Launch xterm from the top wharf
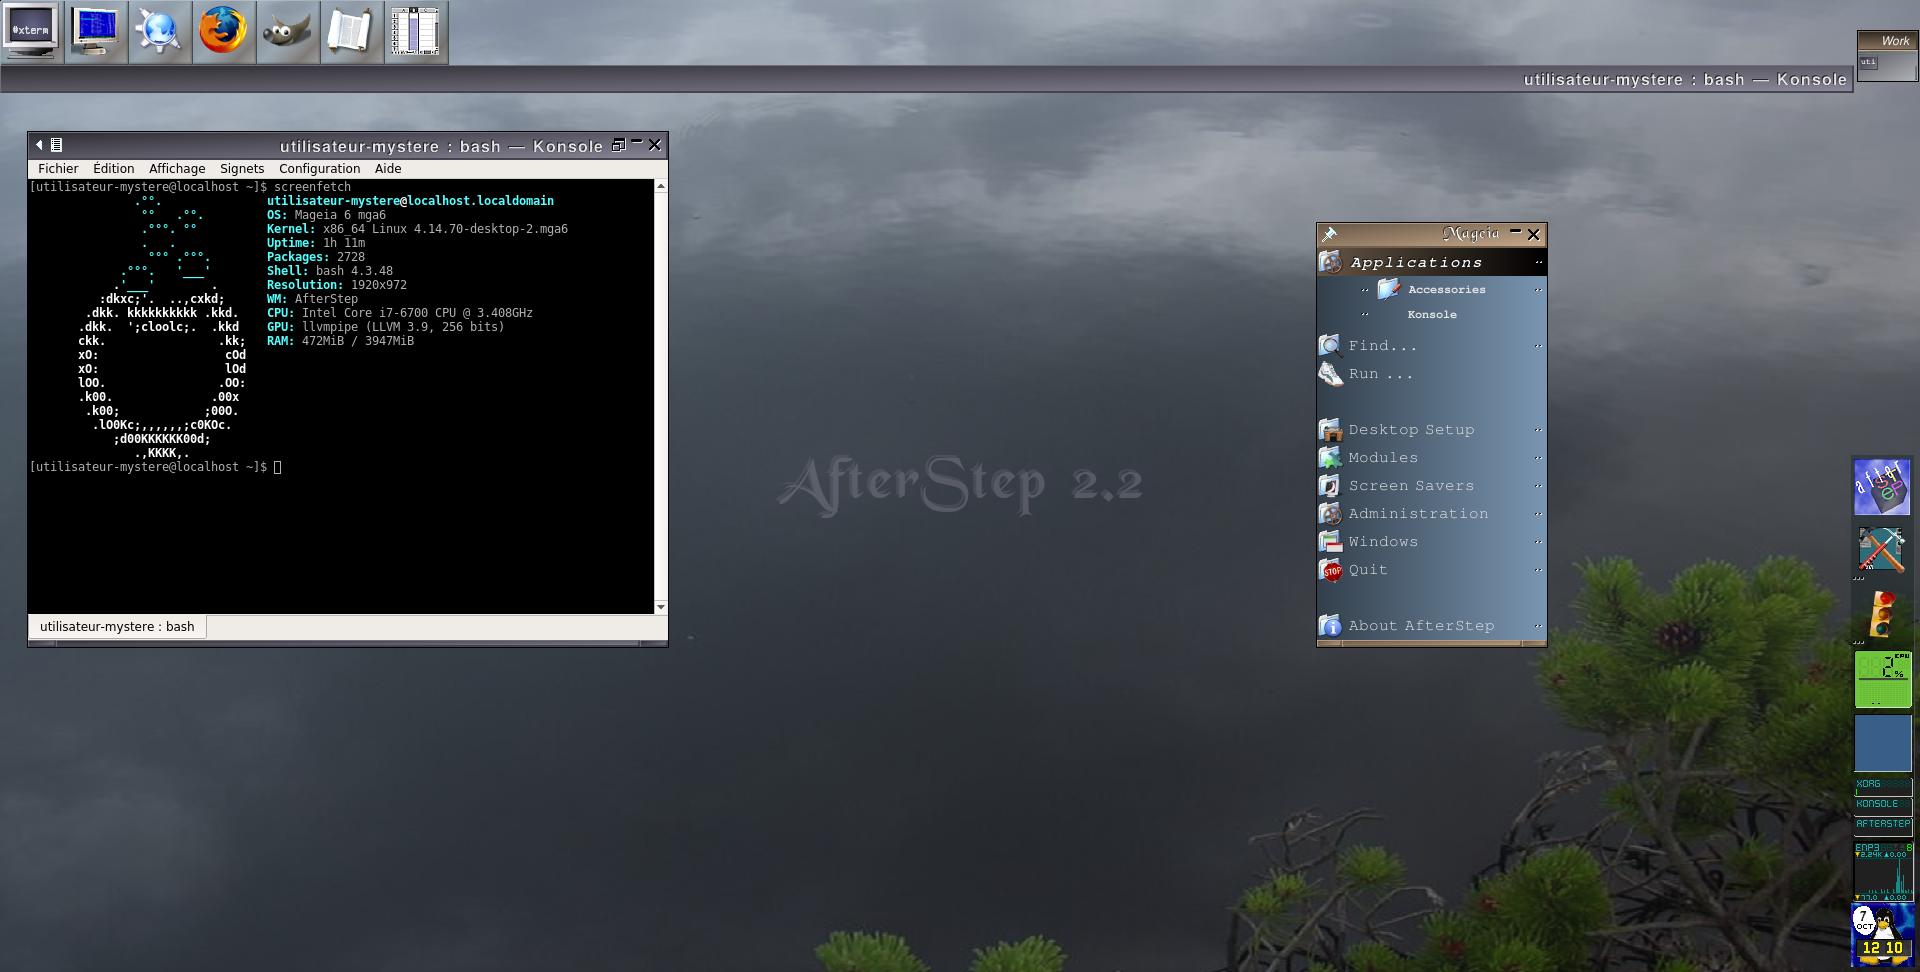 tap(32, 32)
